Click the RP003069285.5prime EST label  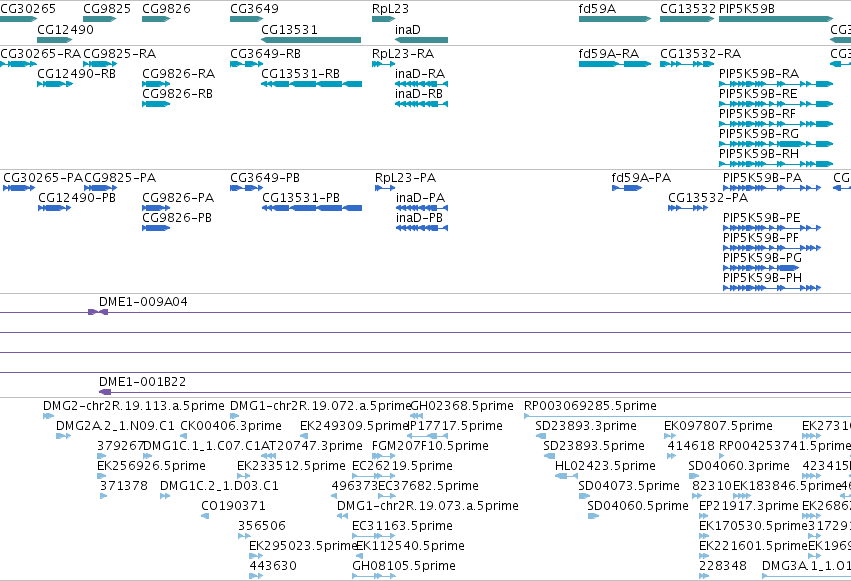[x=590, y=406]
